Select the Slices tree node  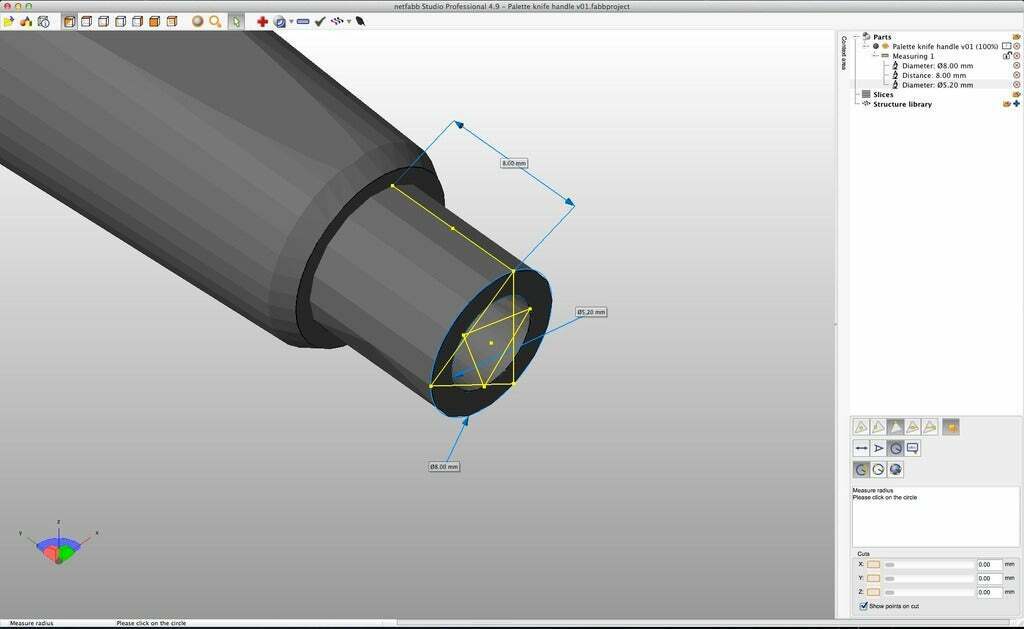tap(883, 95)
